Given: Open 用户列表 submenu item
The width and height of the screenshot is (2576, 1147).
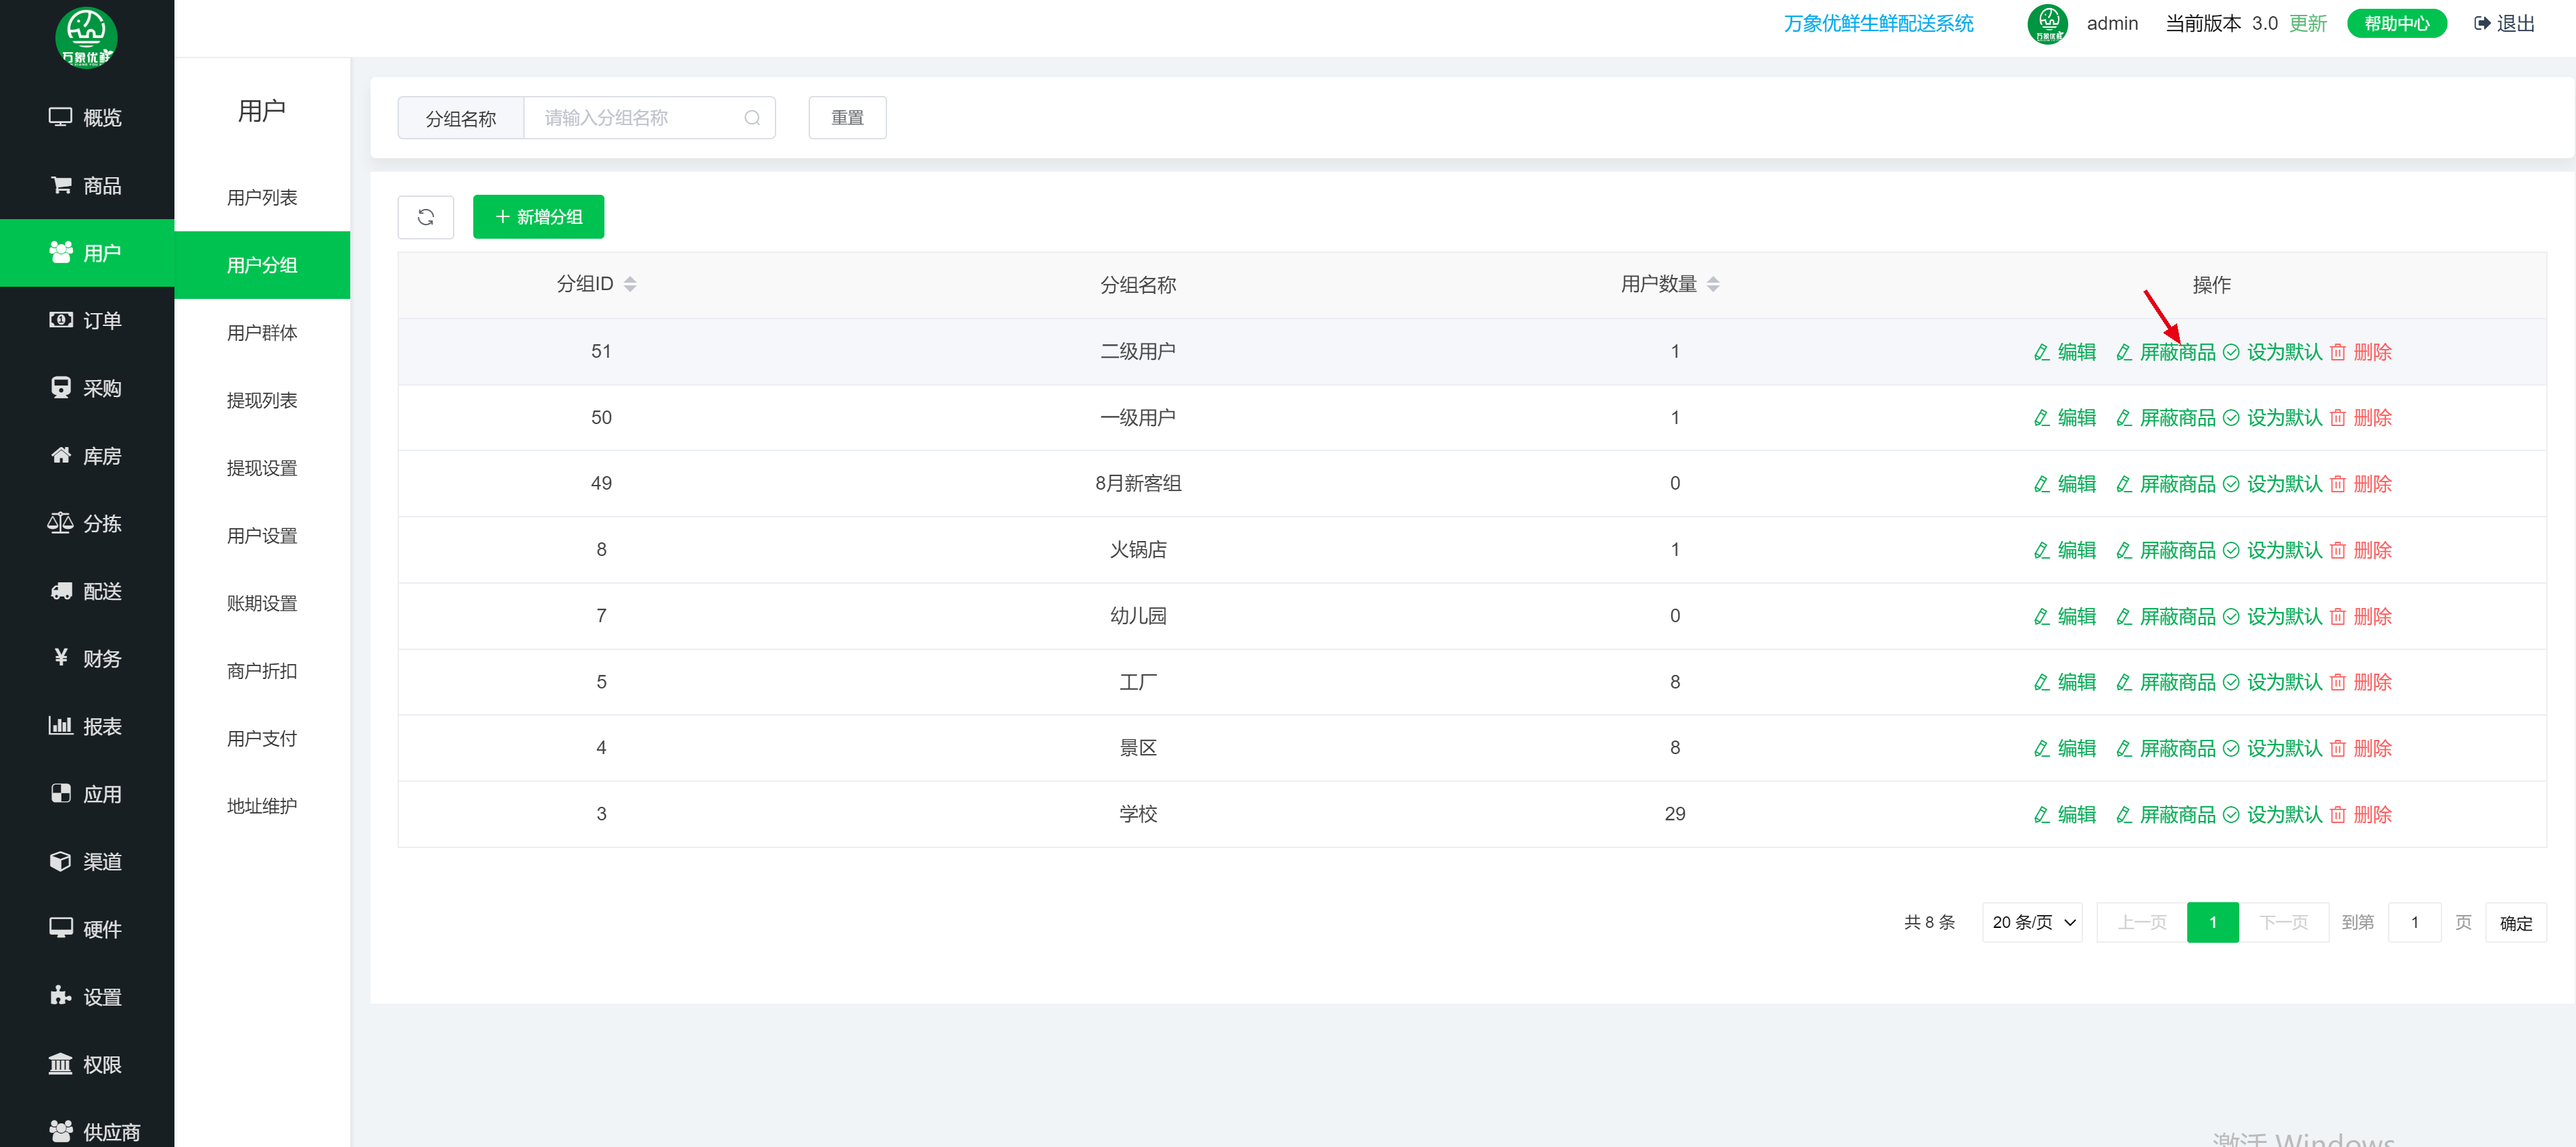Looking at the screenshot, I should click(x=262, y=197).
